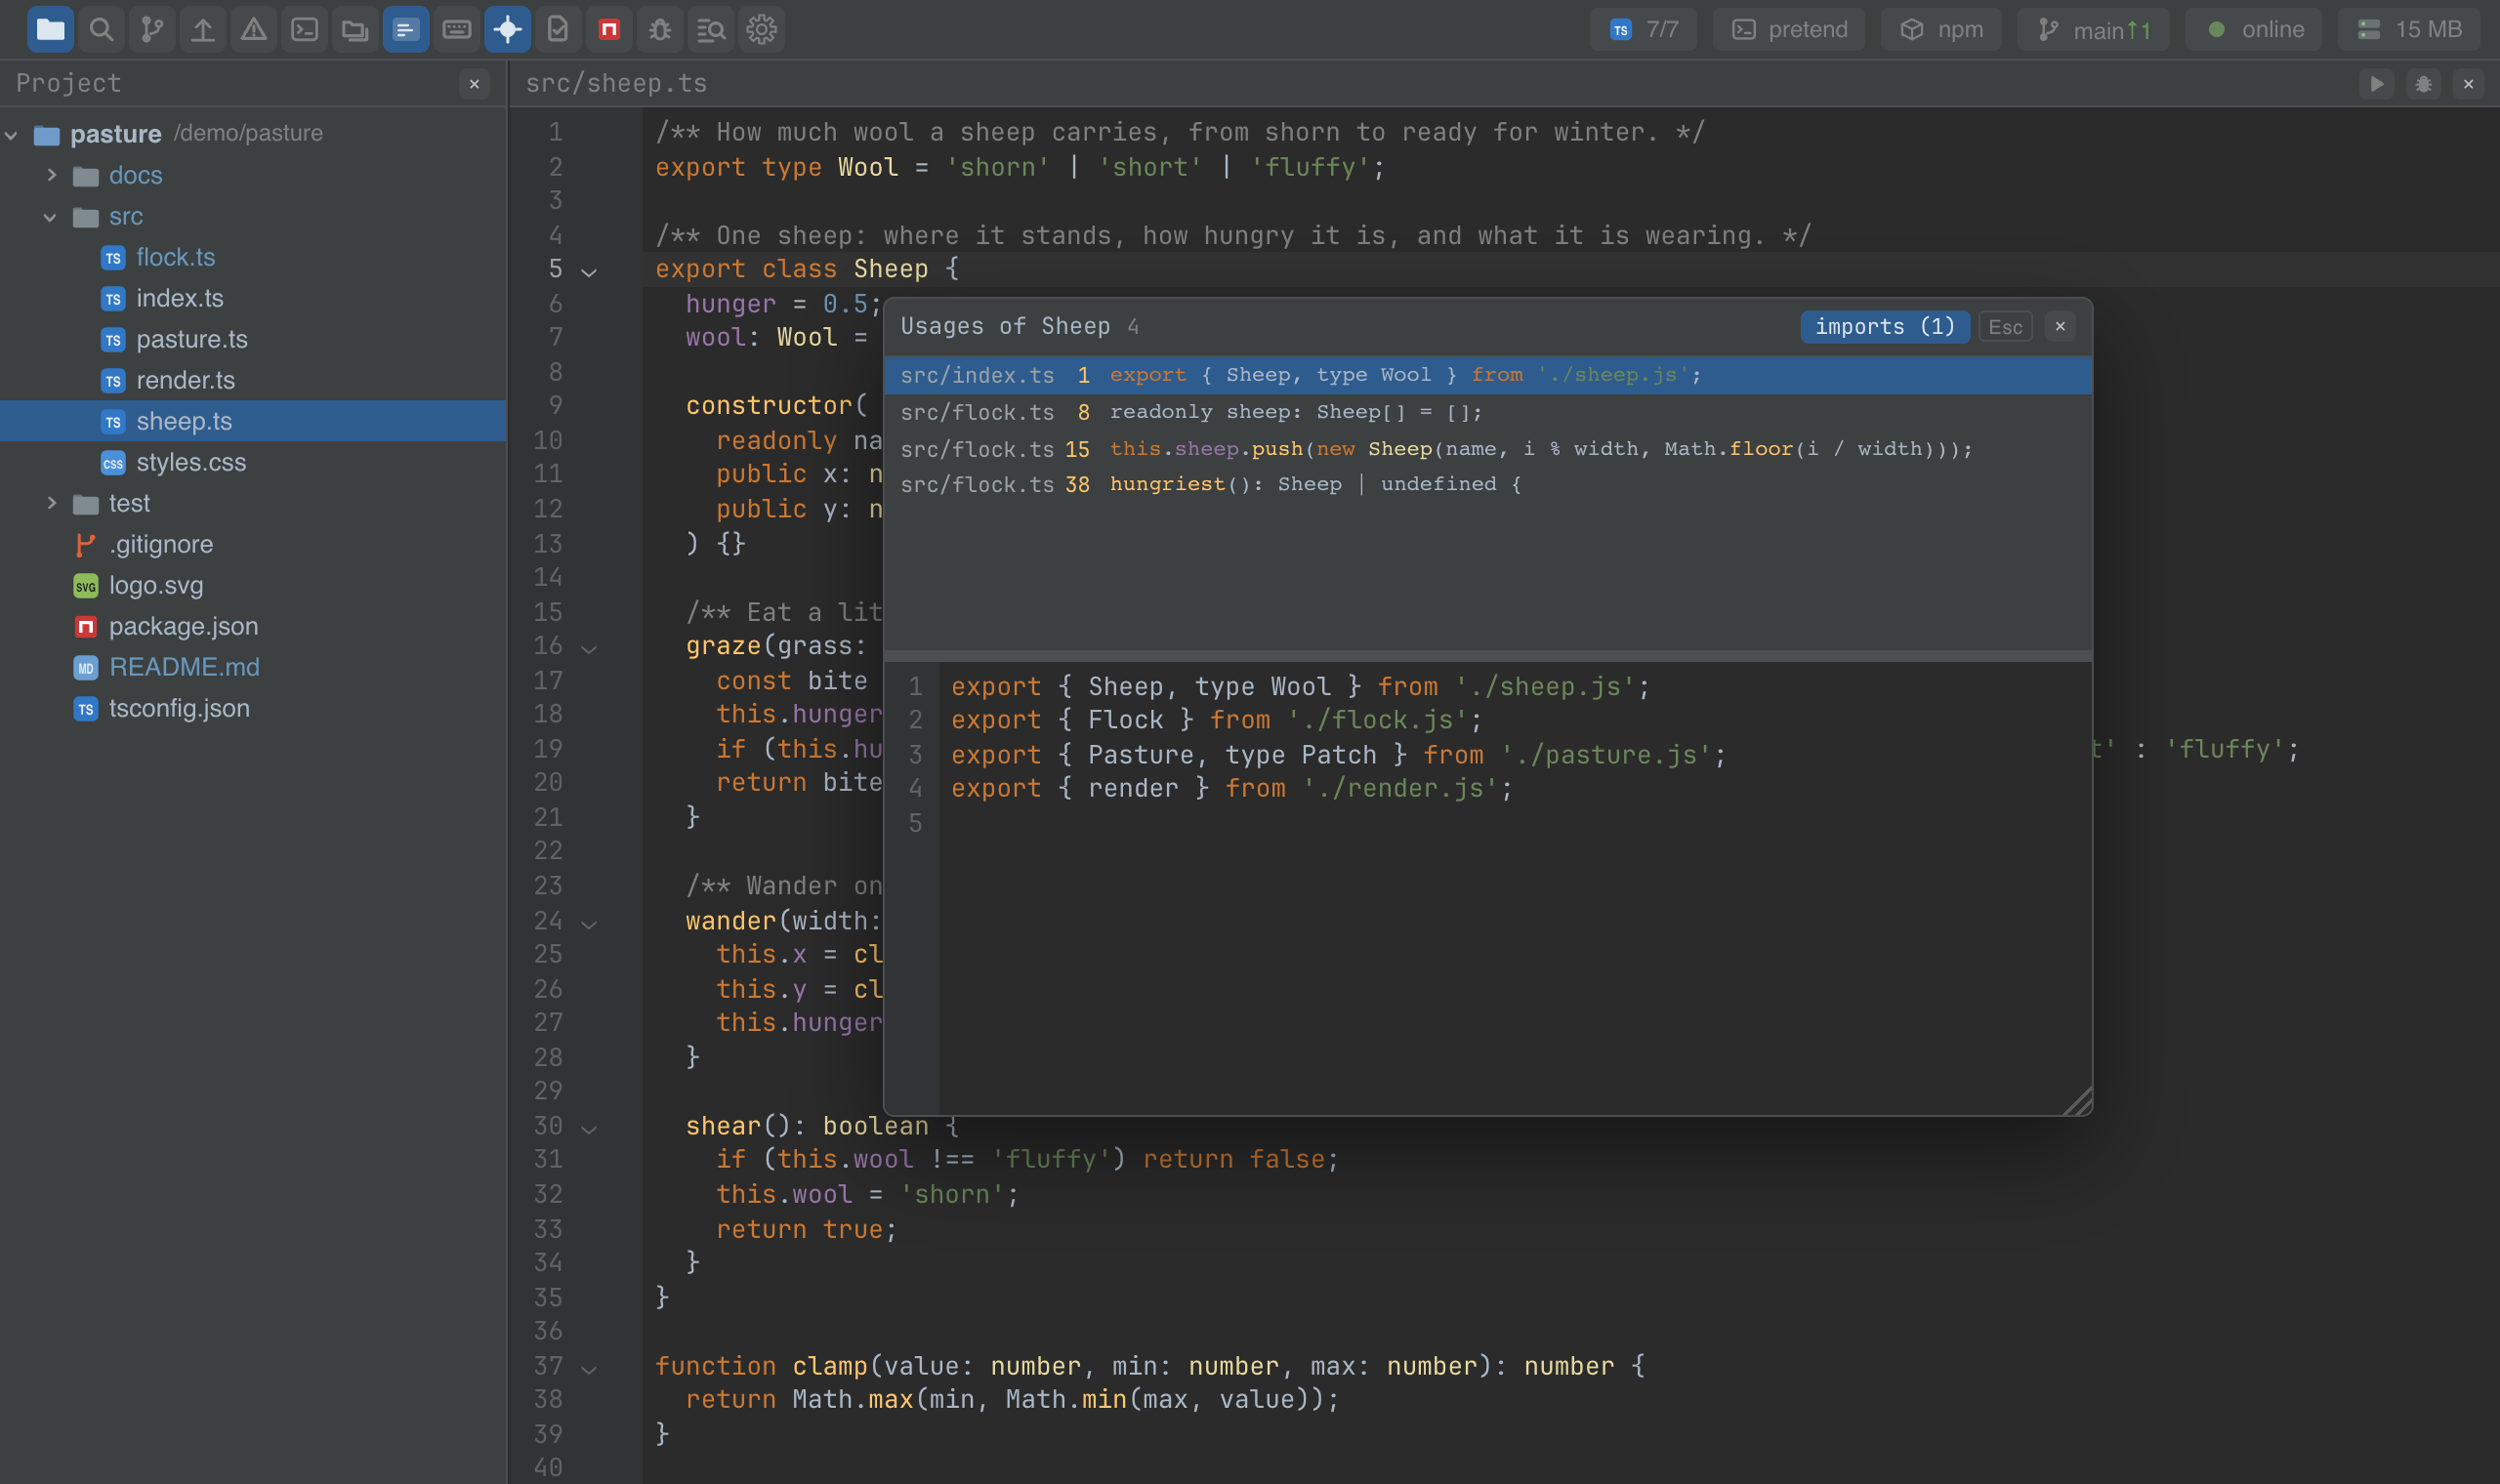Select usage at src/flock.ts line 15

pyautogui.click(x=1488, y=449)
